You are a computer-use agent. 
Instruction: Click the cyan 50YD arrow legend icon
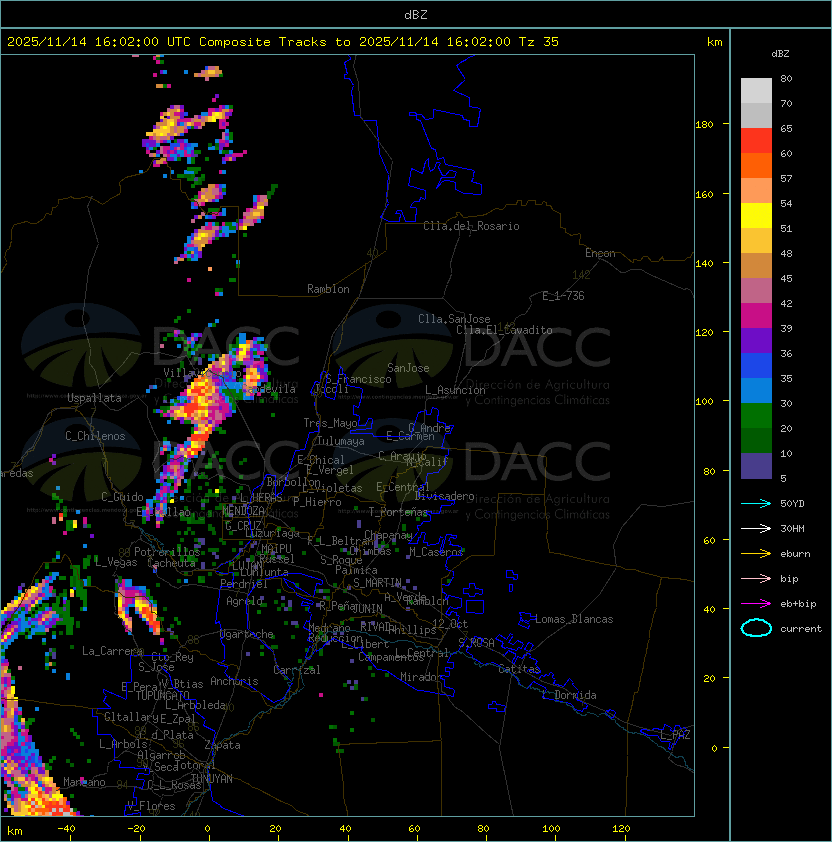756,503
